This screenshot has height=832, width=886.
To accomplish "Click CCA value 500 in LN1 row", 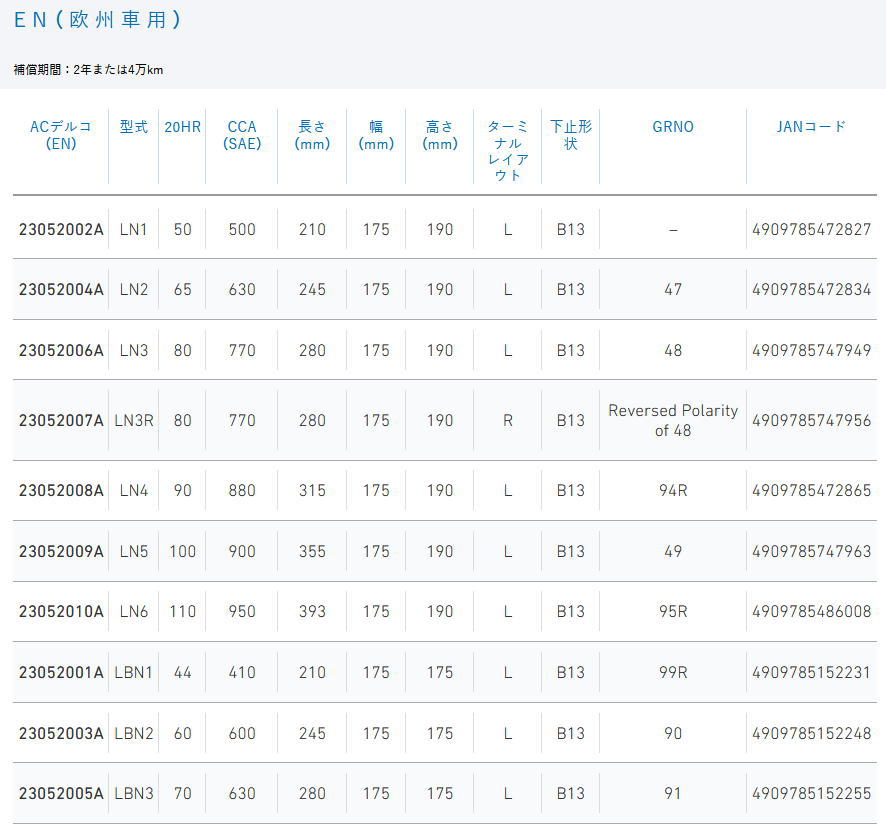I will (242, 229).
